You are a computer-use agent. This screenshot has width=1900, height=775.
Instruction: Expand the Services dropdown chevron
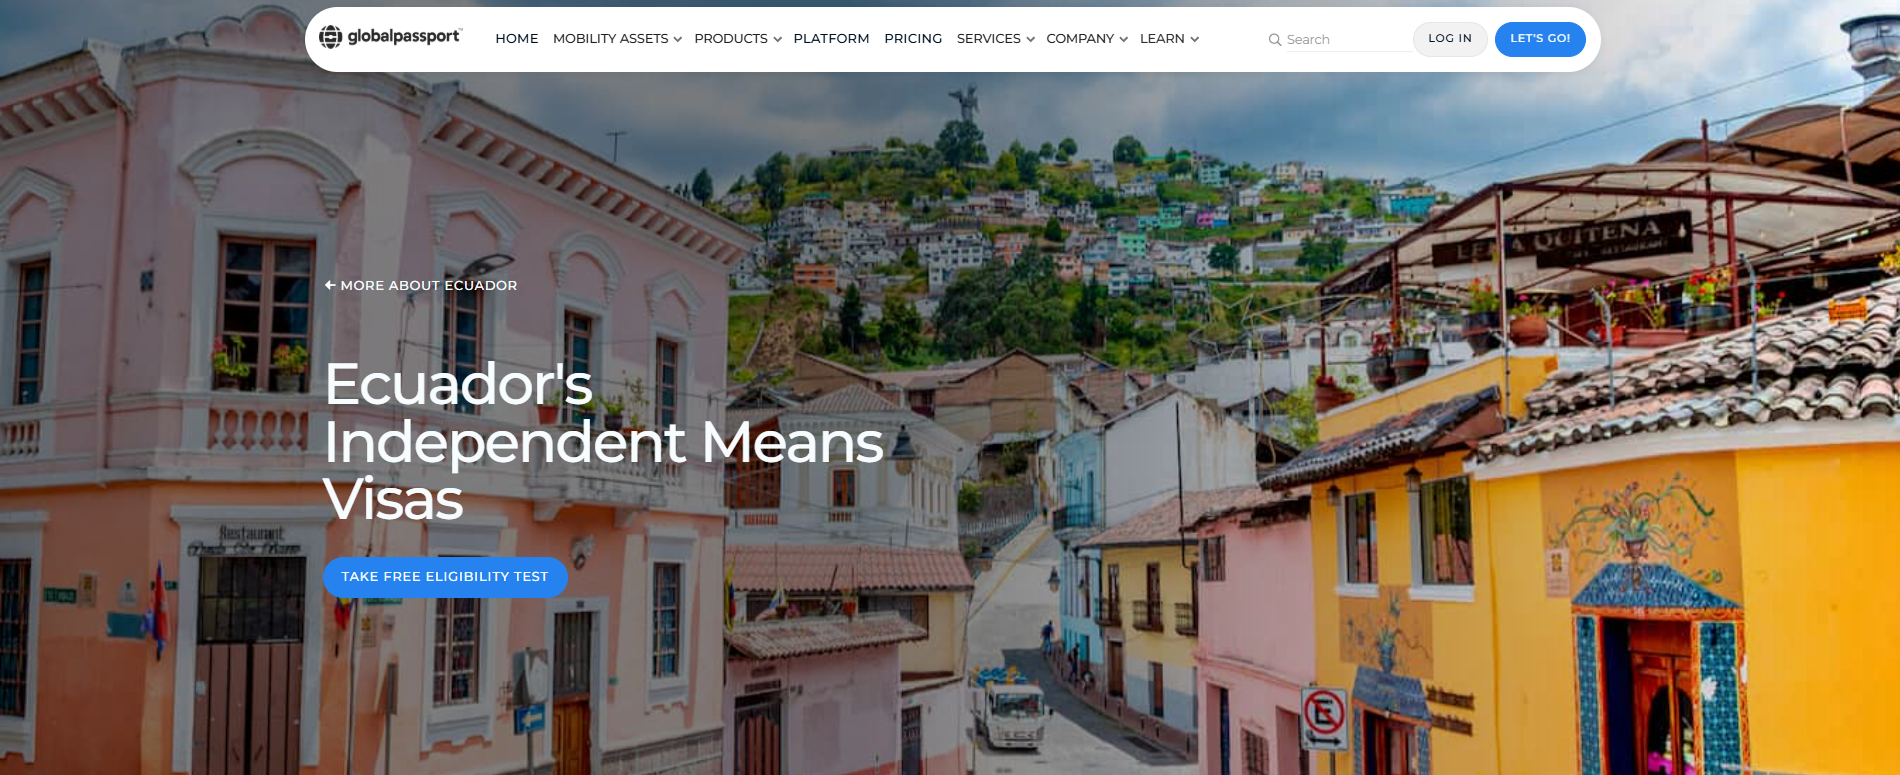pyautogui.click(x=1030, y=39)
